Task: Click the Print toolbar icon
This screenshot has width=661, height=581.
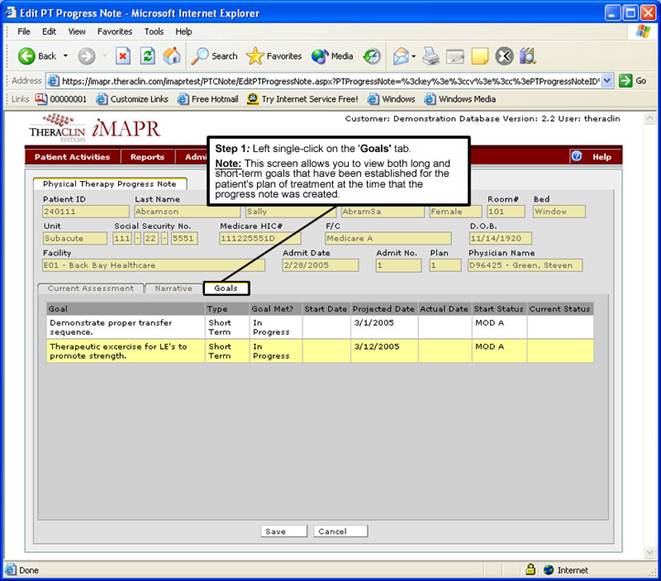Action: point(430,56)
